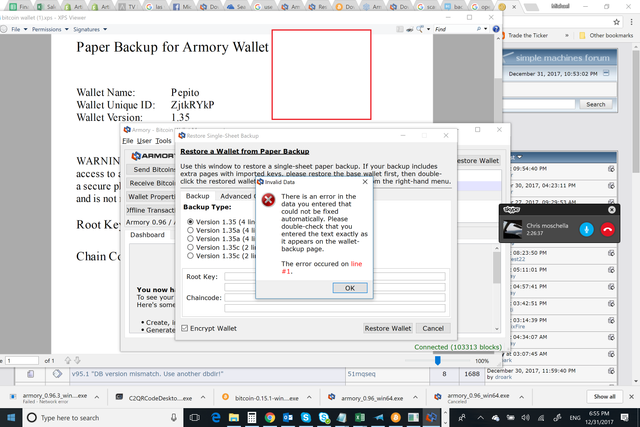The width and height of the screenshot is (640, 427).
Task: Select the first Version 1.35c backup radio button
Action: point(191,247)
